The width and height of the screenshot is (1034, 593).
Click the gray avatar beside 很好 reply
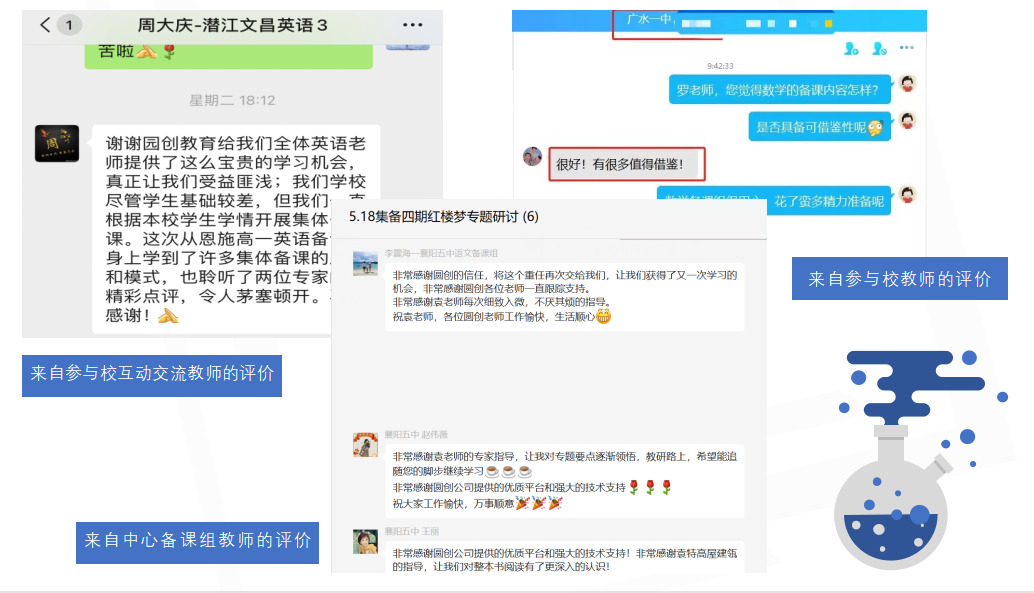(532, 157)
